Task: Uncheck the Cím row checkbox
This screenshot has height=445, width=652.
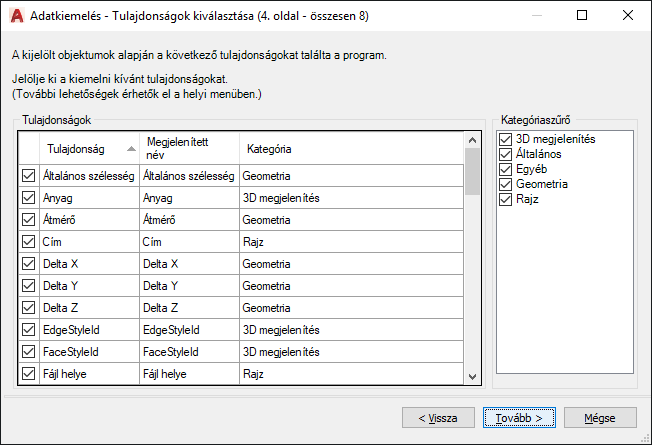Action: point(28,242)
